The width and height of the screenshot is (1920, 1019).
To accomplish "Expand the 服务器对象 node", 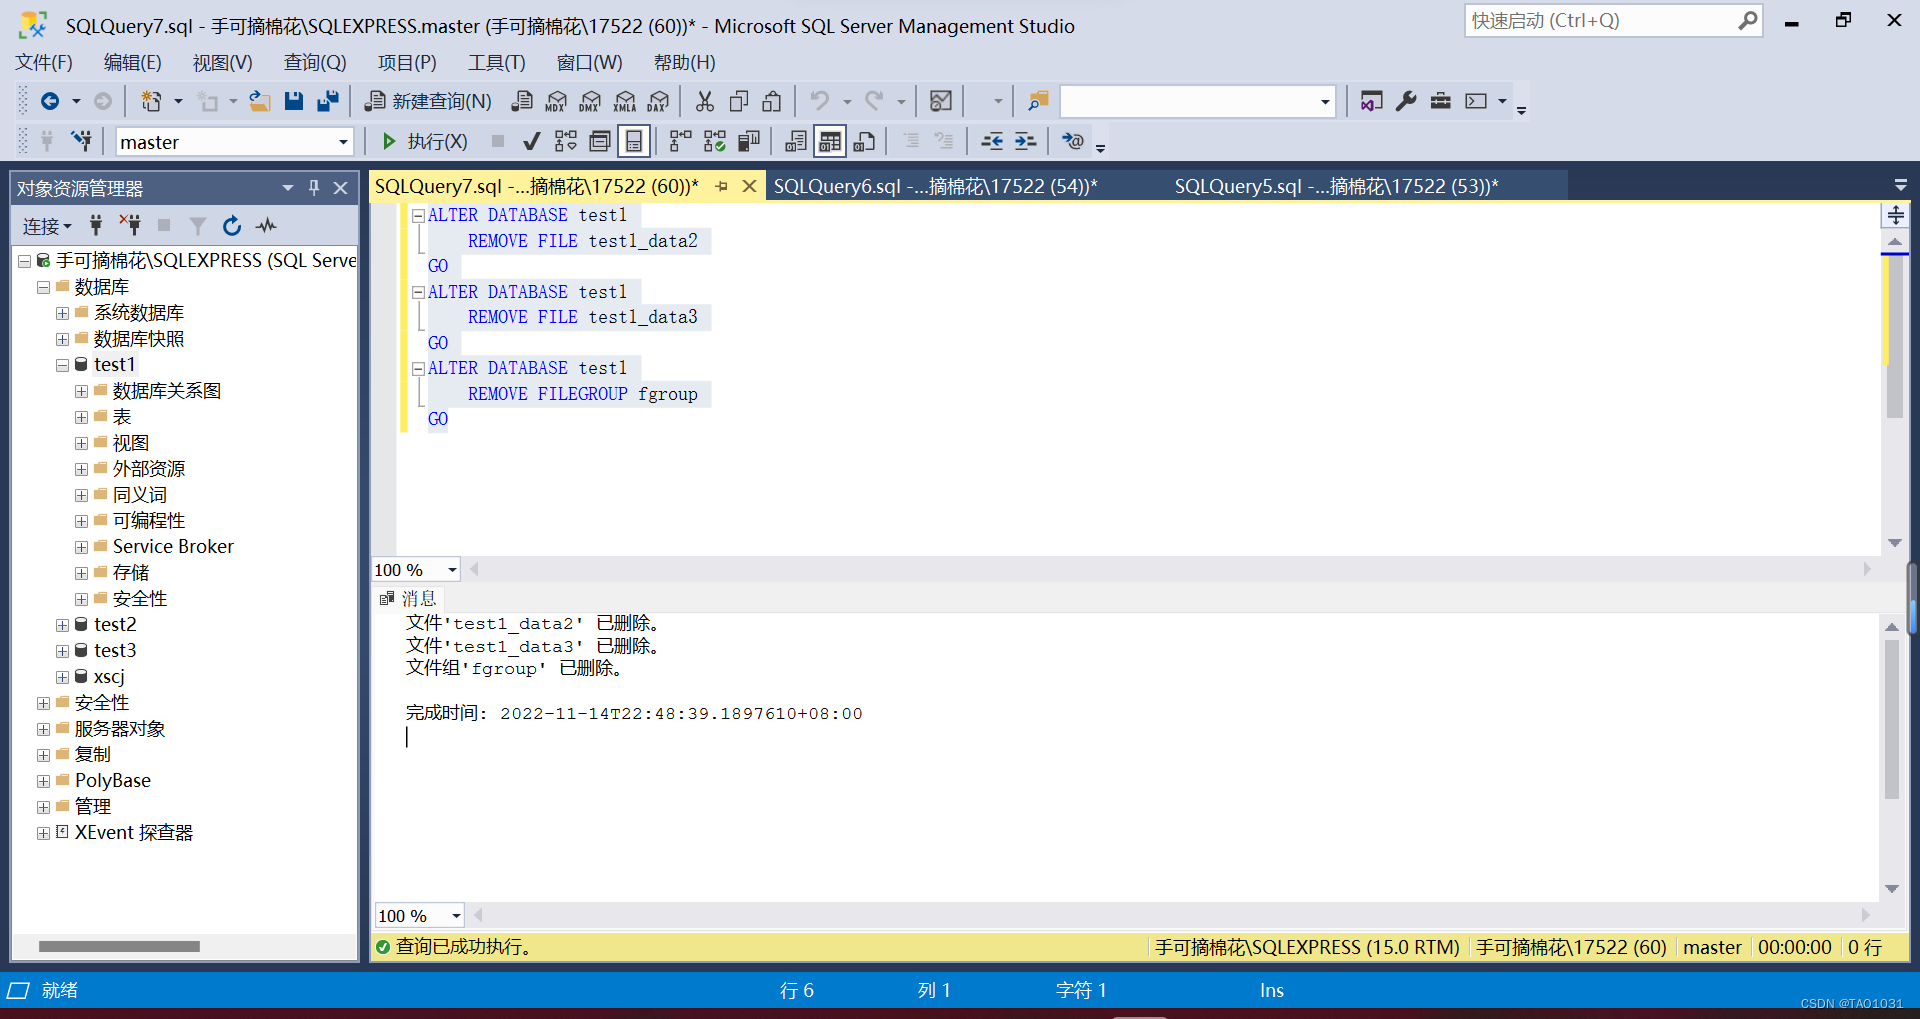I will pos(43,729).
